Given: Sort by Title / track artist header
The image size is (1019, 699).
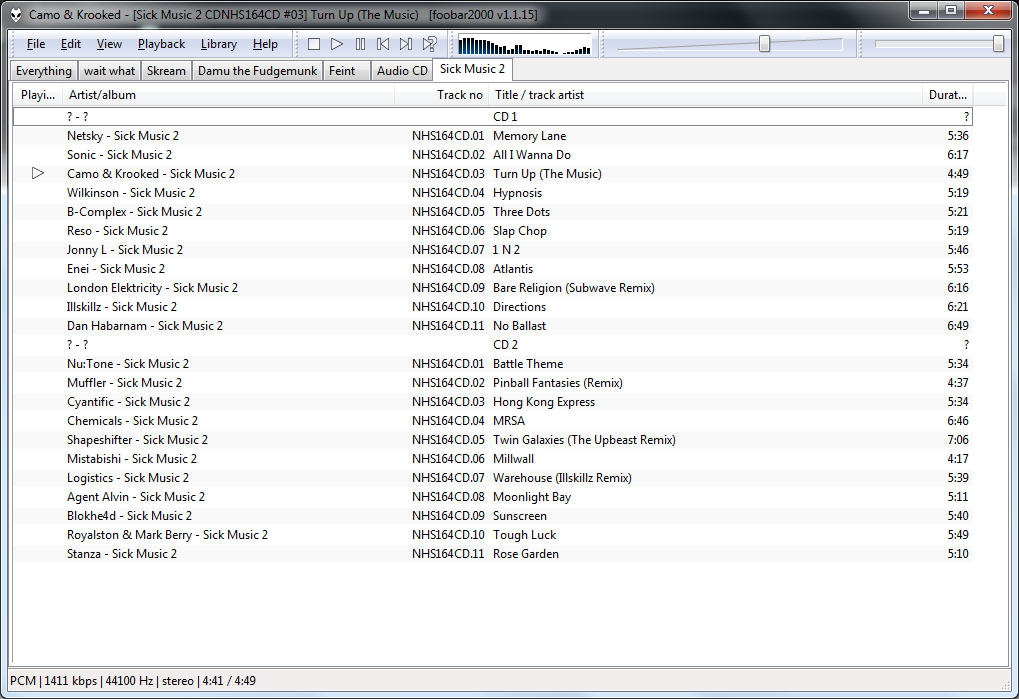Looking at the screenshot, I should pos(705,95).
